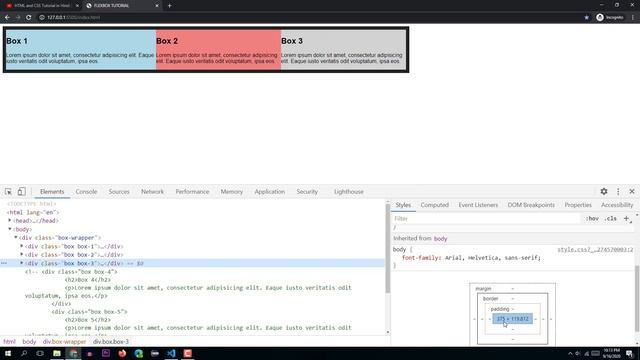This screenshot has height=360, width=640.
Task: Open the DevTools three-dot menu
Action: [618, 191]
